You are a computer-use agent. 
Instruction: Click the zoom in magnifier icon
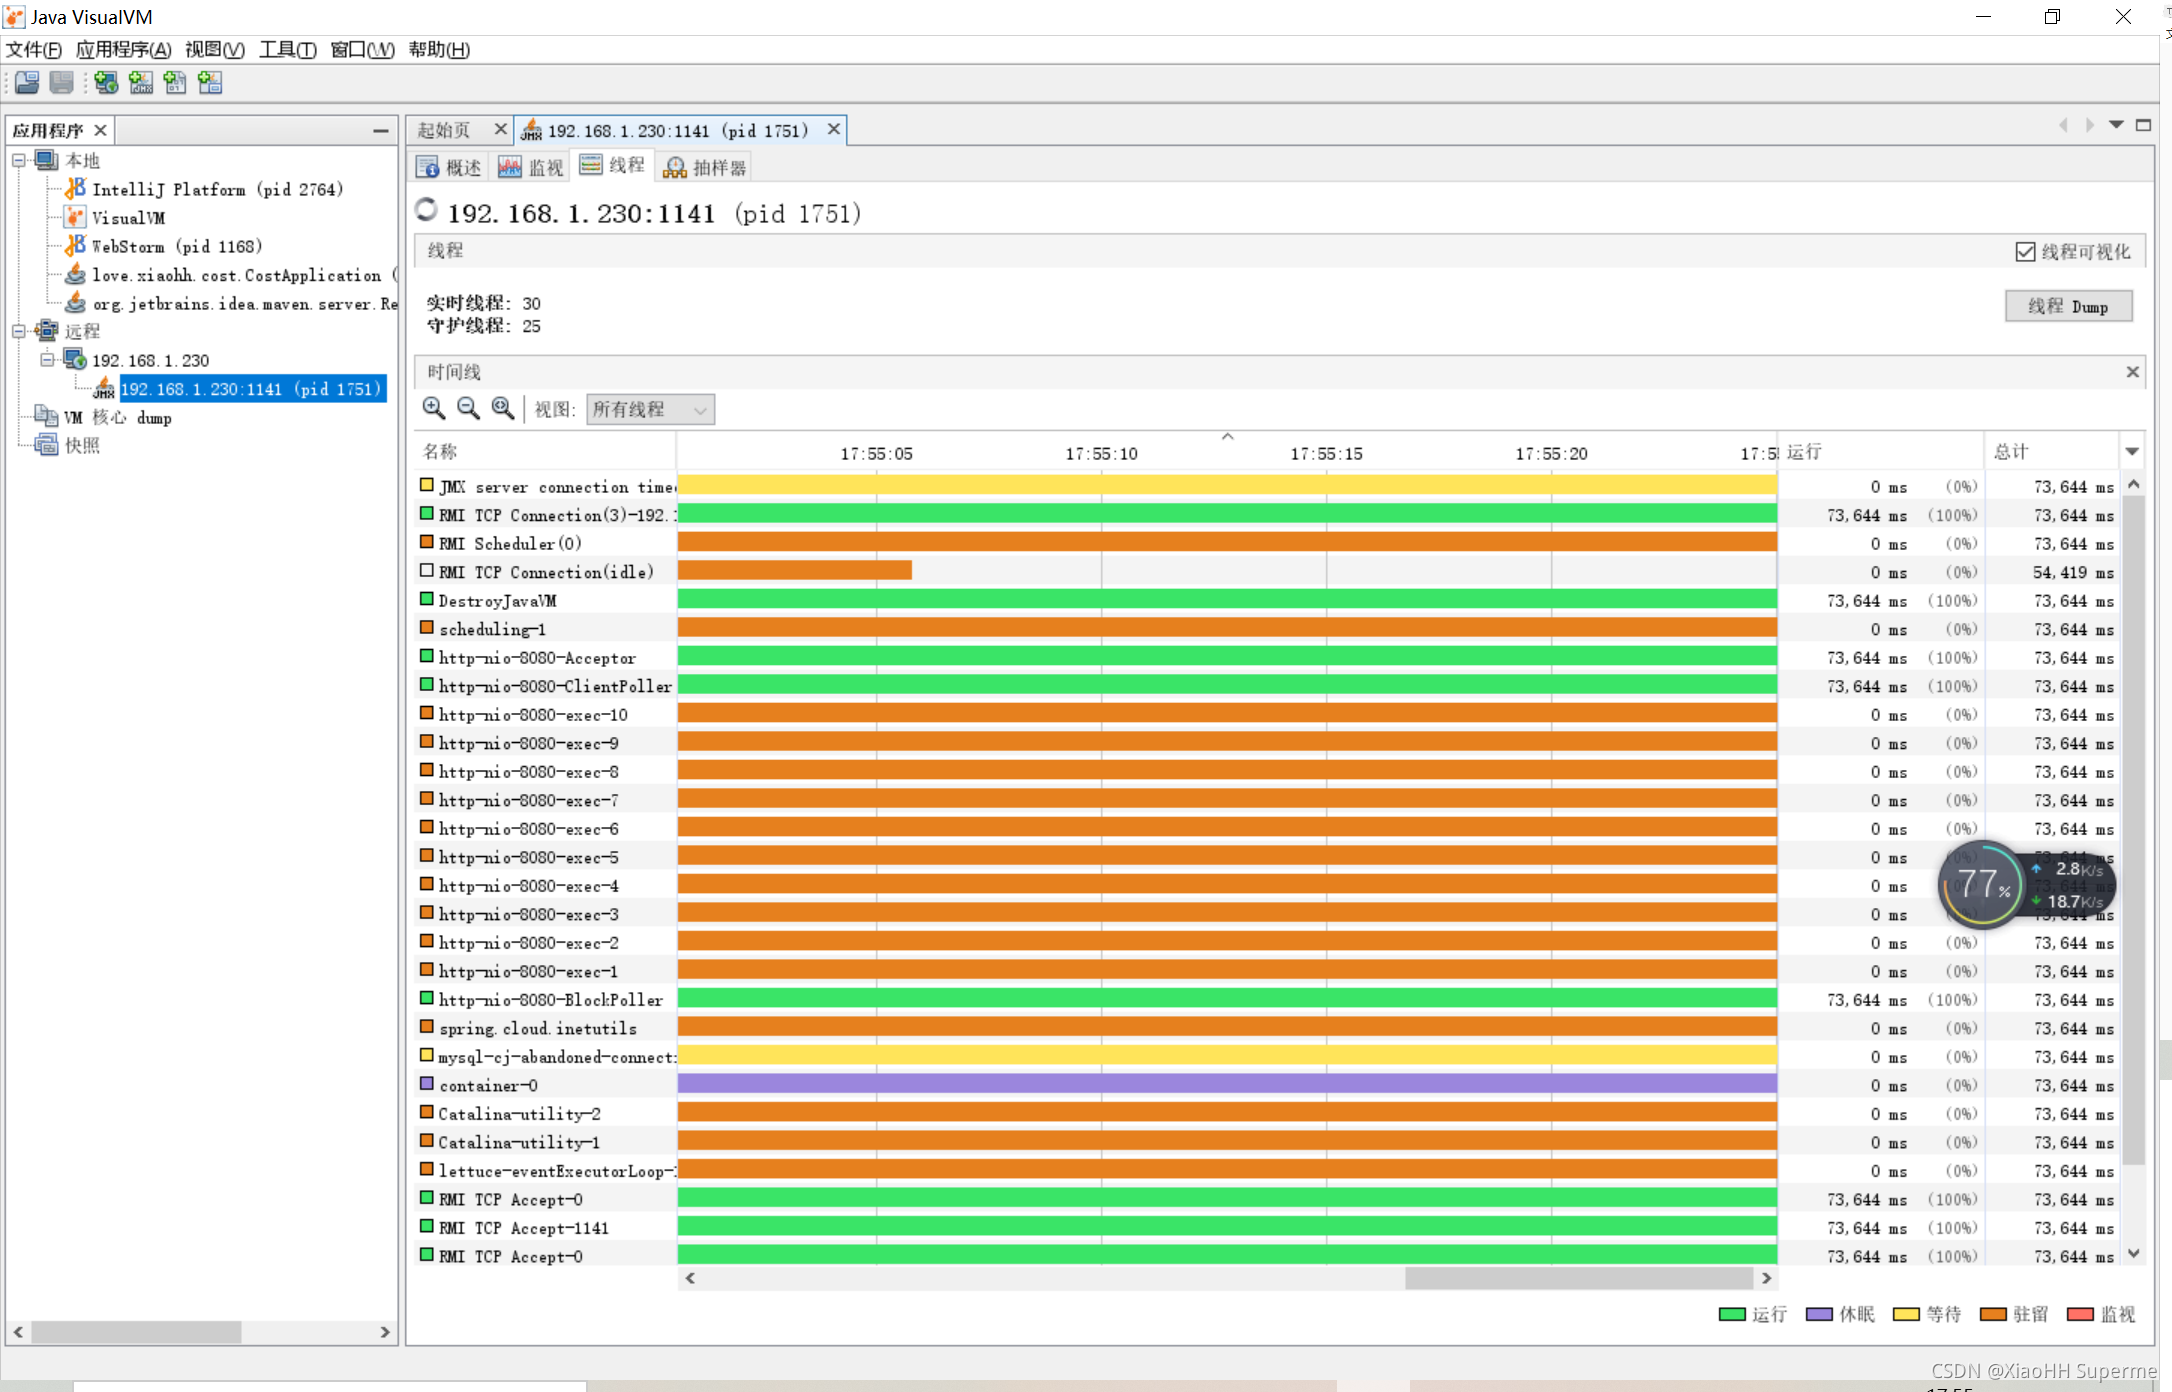click(433, 408)
